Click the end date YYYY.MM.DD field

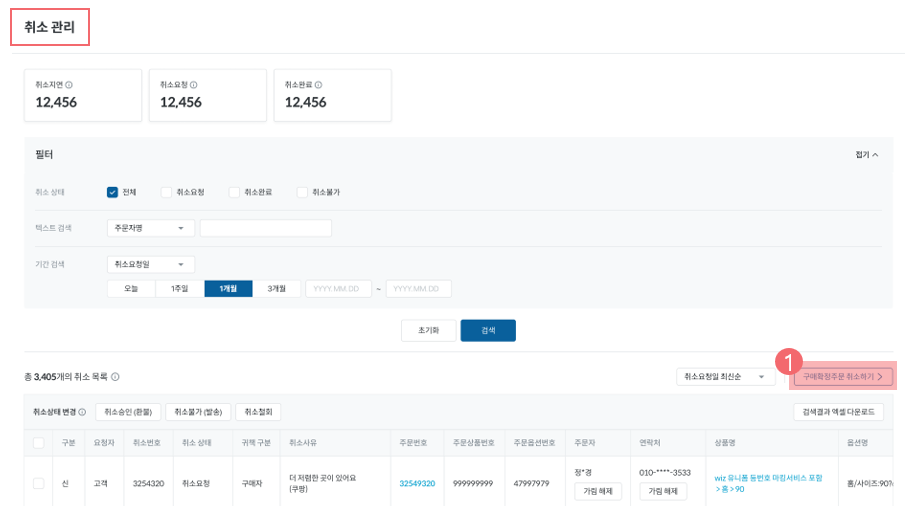click(418, 288)
